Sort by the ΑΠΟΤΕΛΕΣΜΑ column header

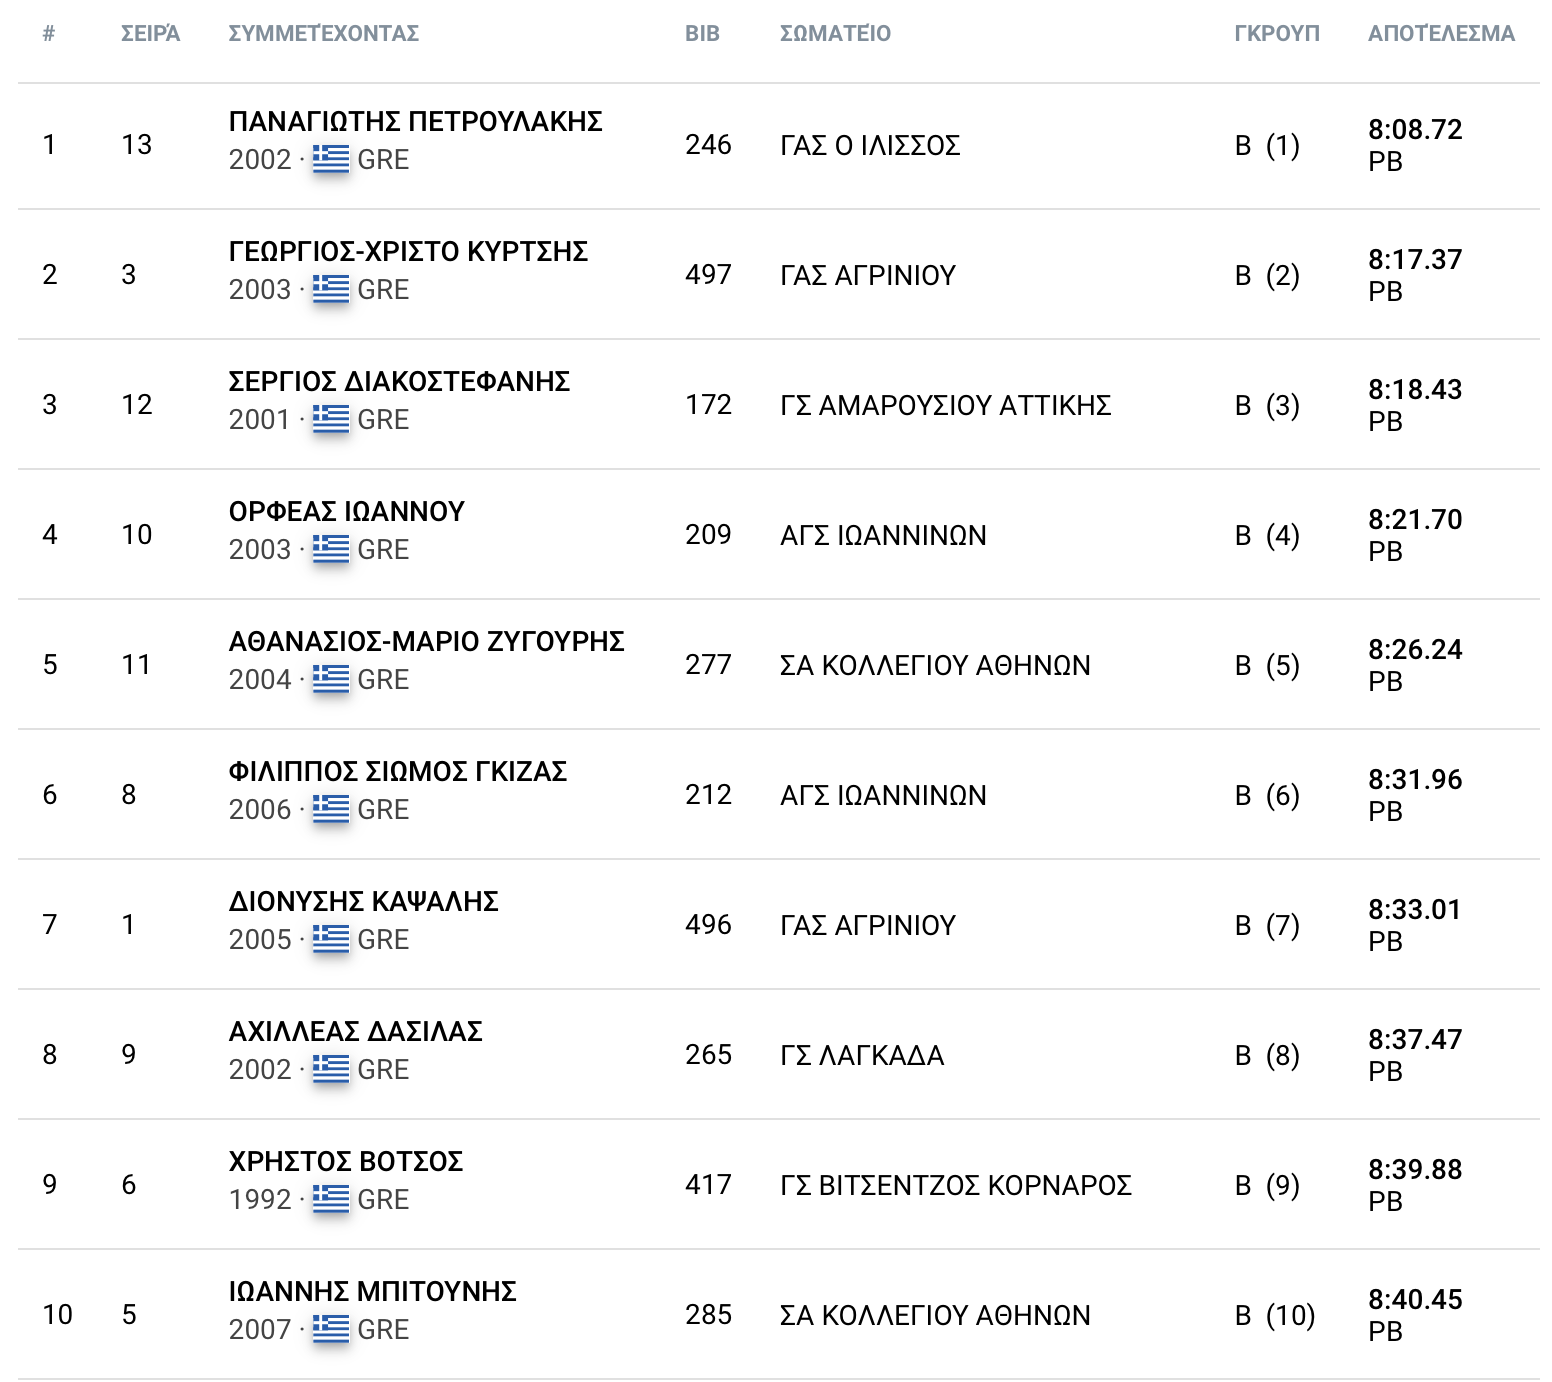(x=1440, y=34)
